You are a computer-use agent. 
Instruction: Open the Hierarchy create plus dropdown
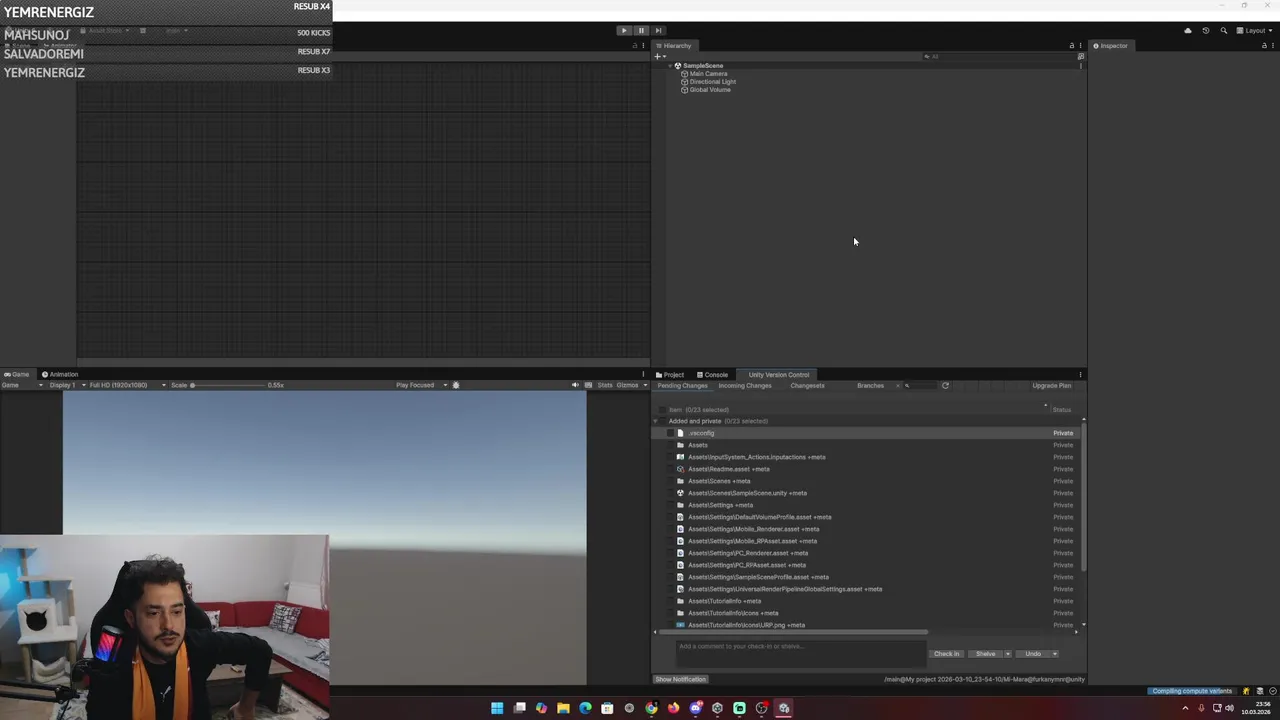[x=659, y=56]
